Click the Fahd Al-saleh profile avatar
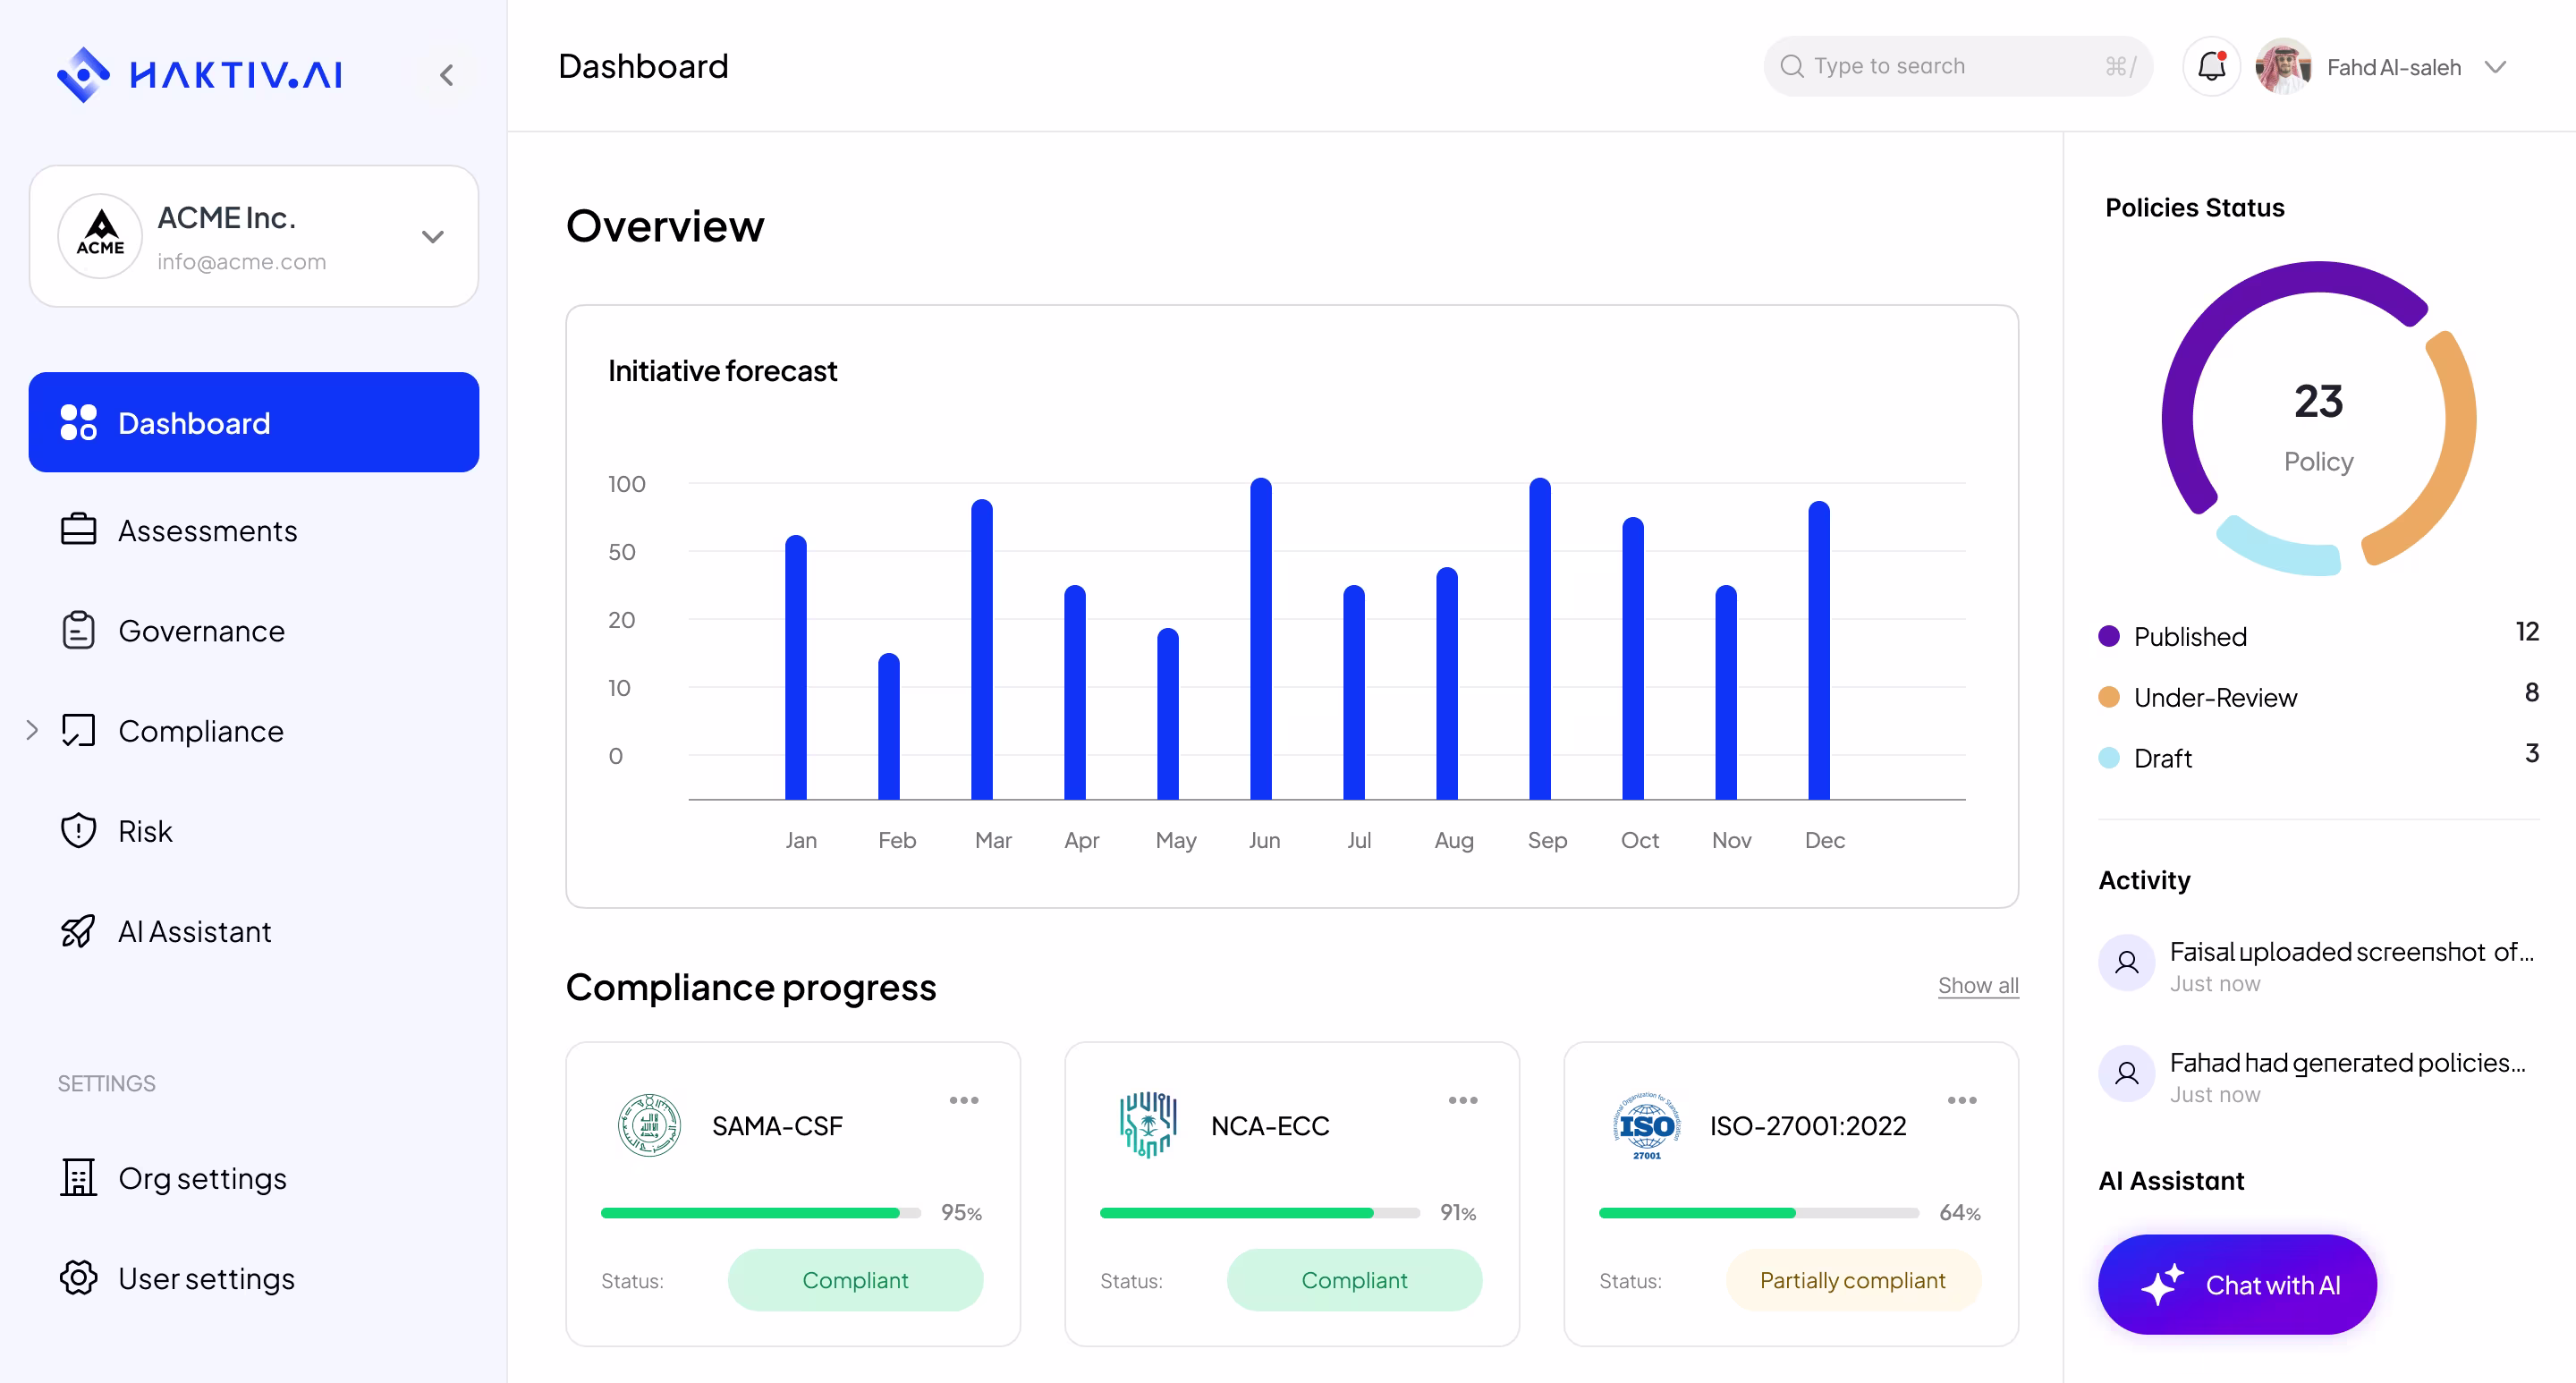This screenshot has height=1383, width=2576. click(x=2283, y=67)
